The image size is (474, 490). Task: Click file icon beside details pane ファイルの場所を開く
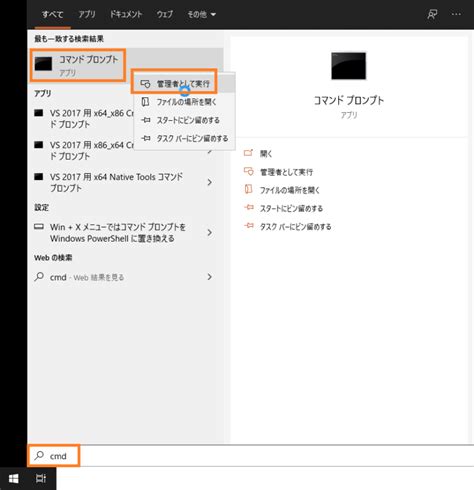pos(248,189)
